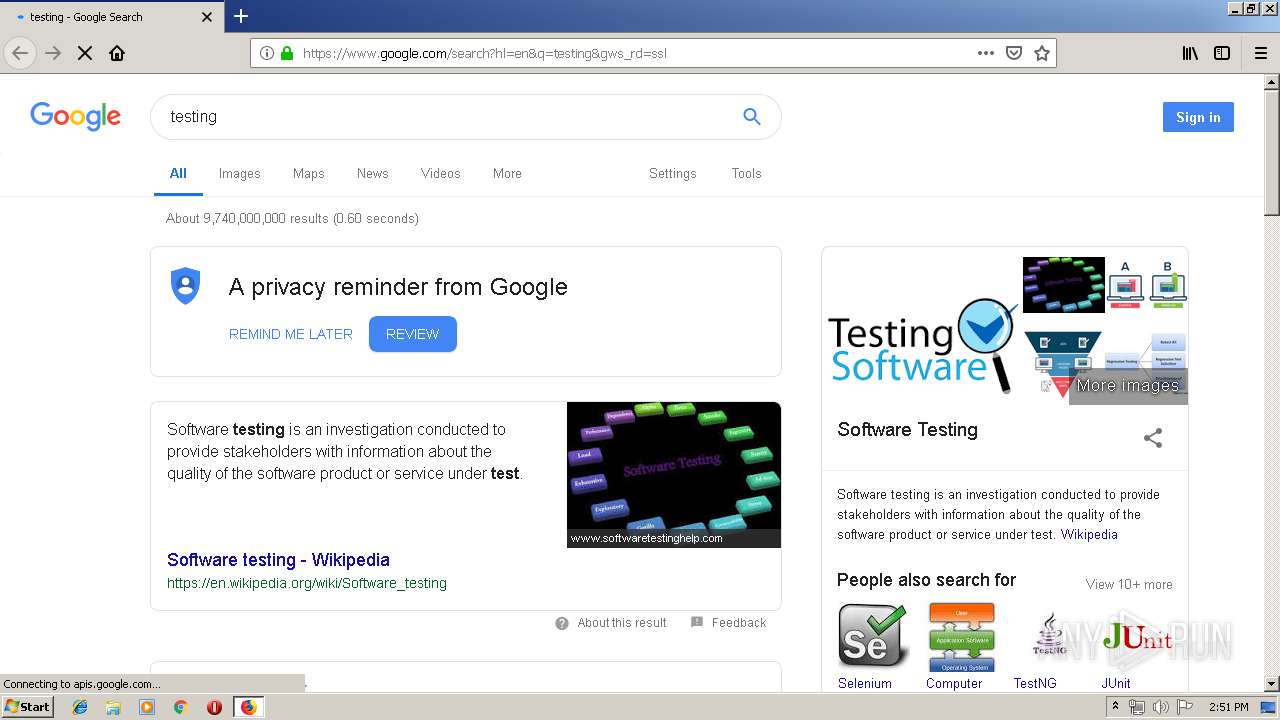
Task: Open the 'Software testing - Wikipedia' result
Action: tap(278, 560)
